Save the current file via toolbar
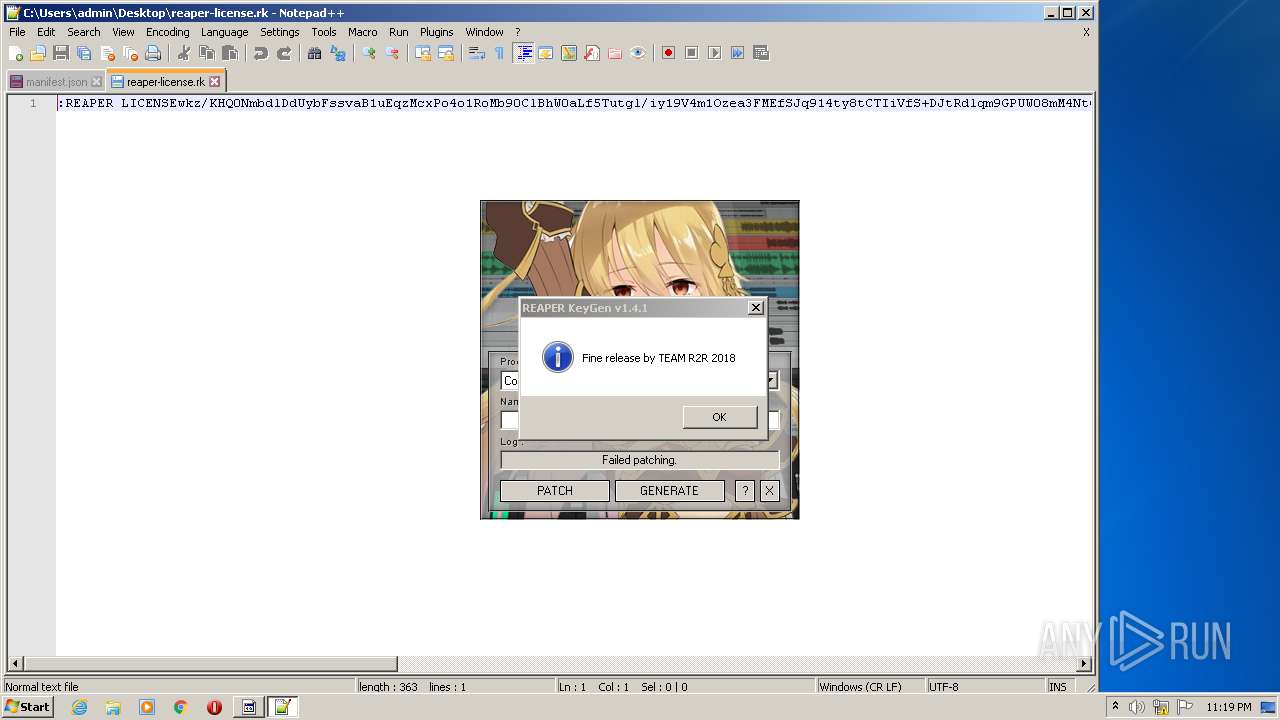The image size is (1280, 720). click(61, 53)
